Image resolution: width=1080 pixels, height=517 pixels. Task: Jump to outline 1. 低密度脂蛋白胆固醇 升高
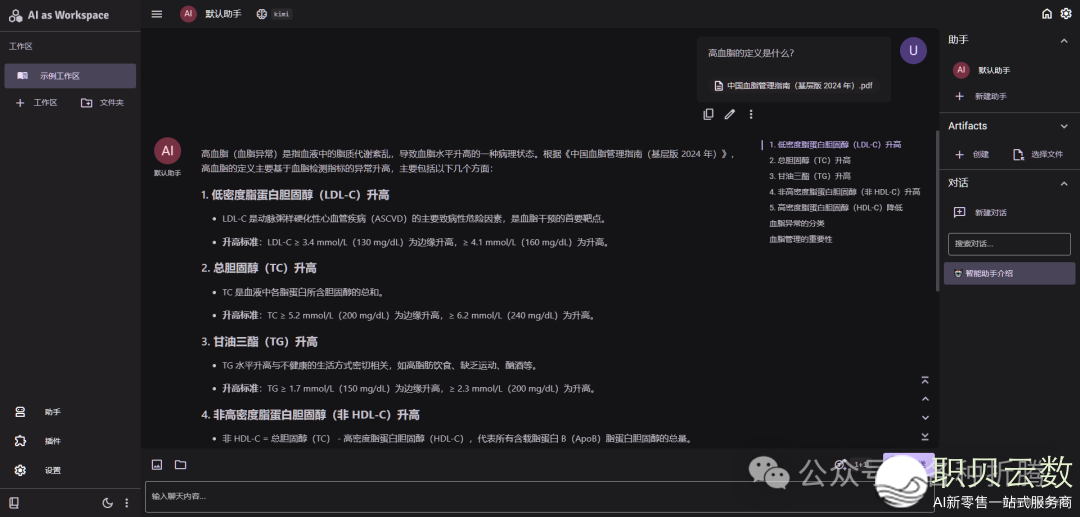[835, 145]
